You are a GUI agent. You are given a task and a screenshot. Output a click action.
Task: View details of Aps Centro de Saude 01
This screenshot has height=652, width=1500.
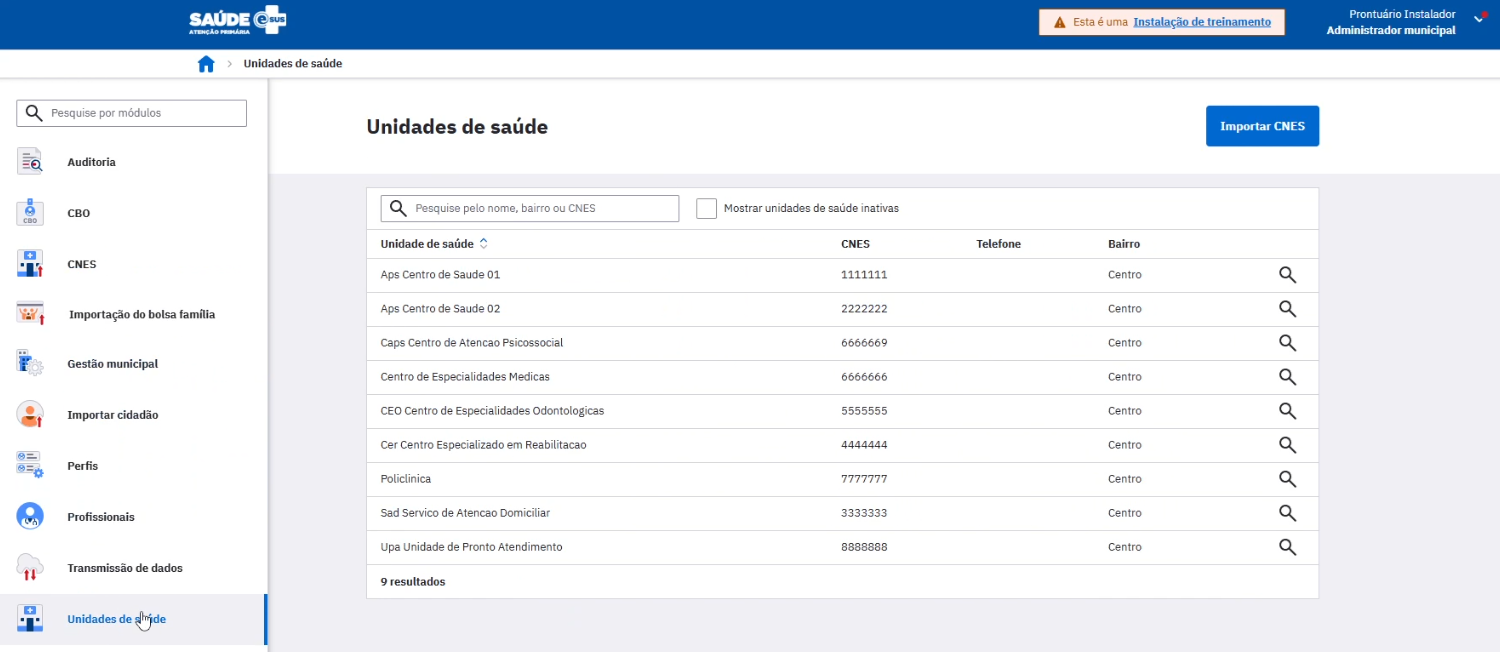tap(1287, 275)
